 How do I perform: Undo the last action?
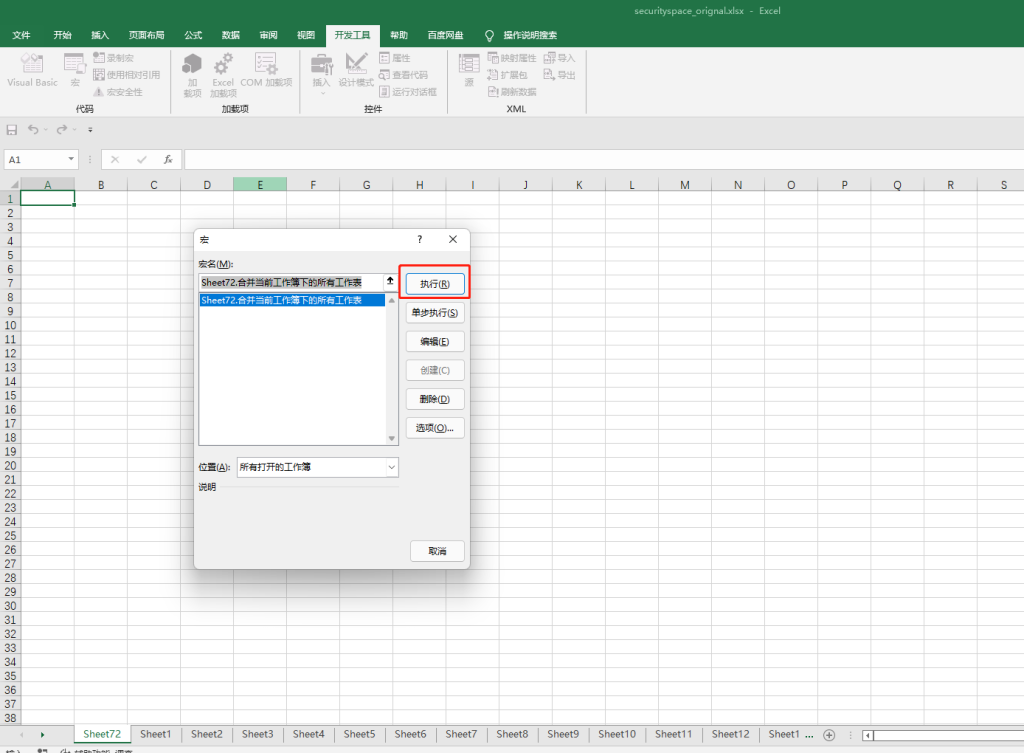[x=33, y=130]
